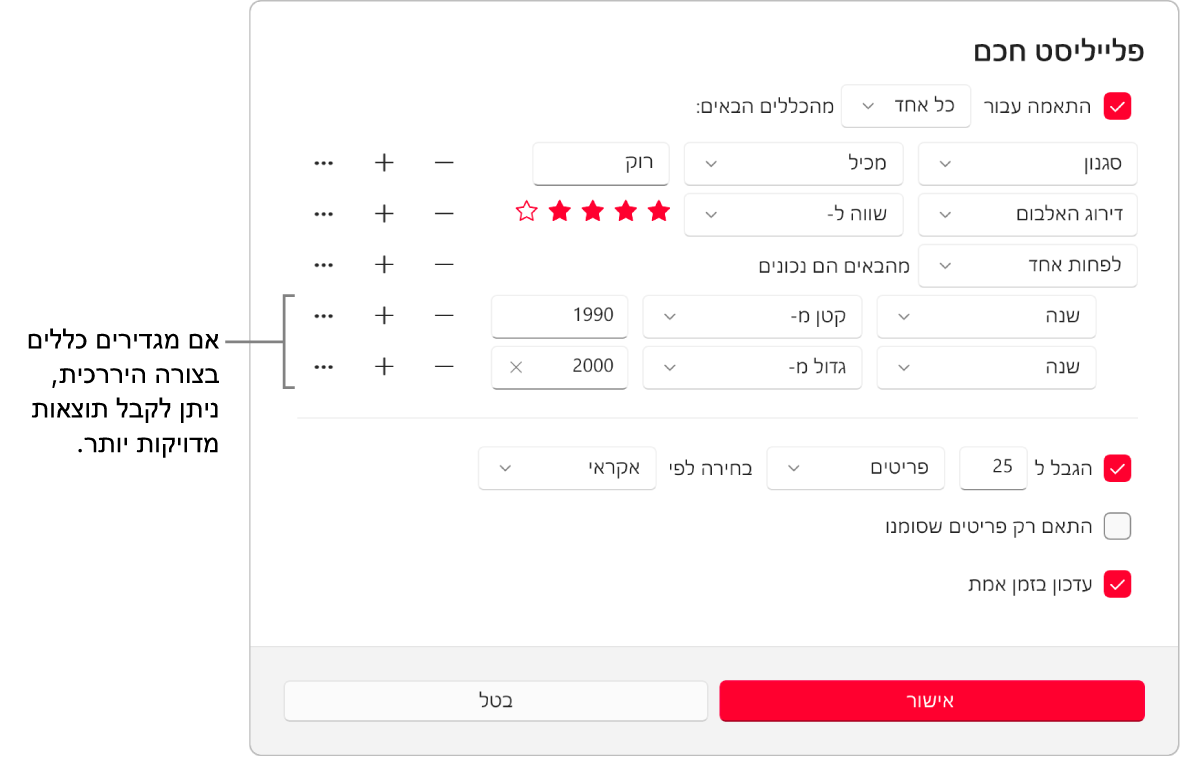Clear the year 2000 value with the X icon

point(515,367)
